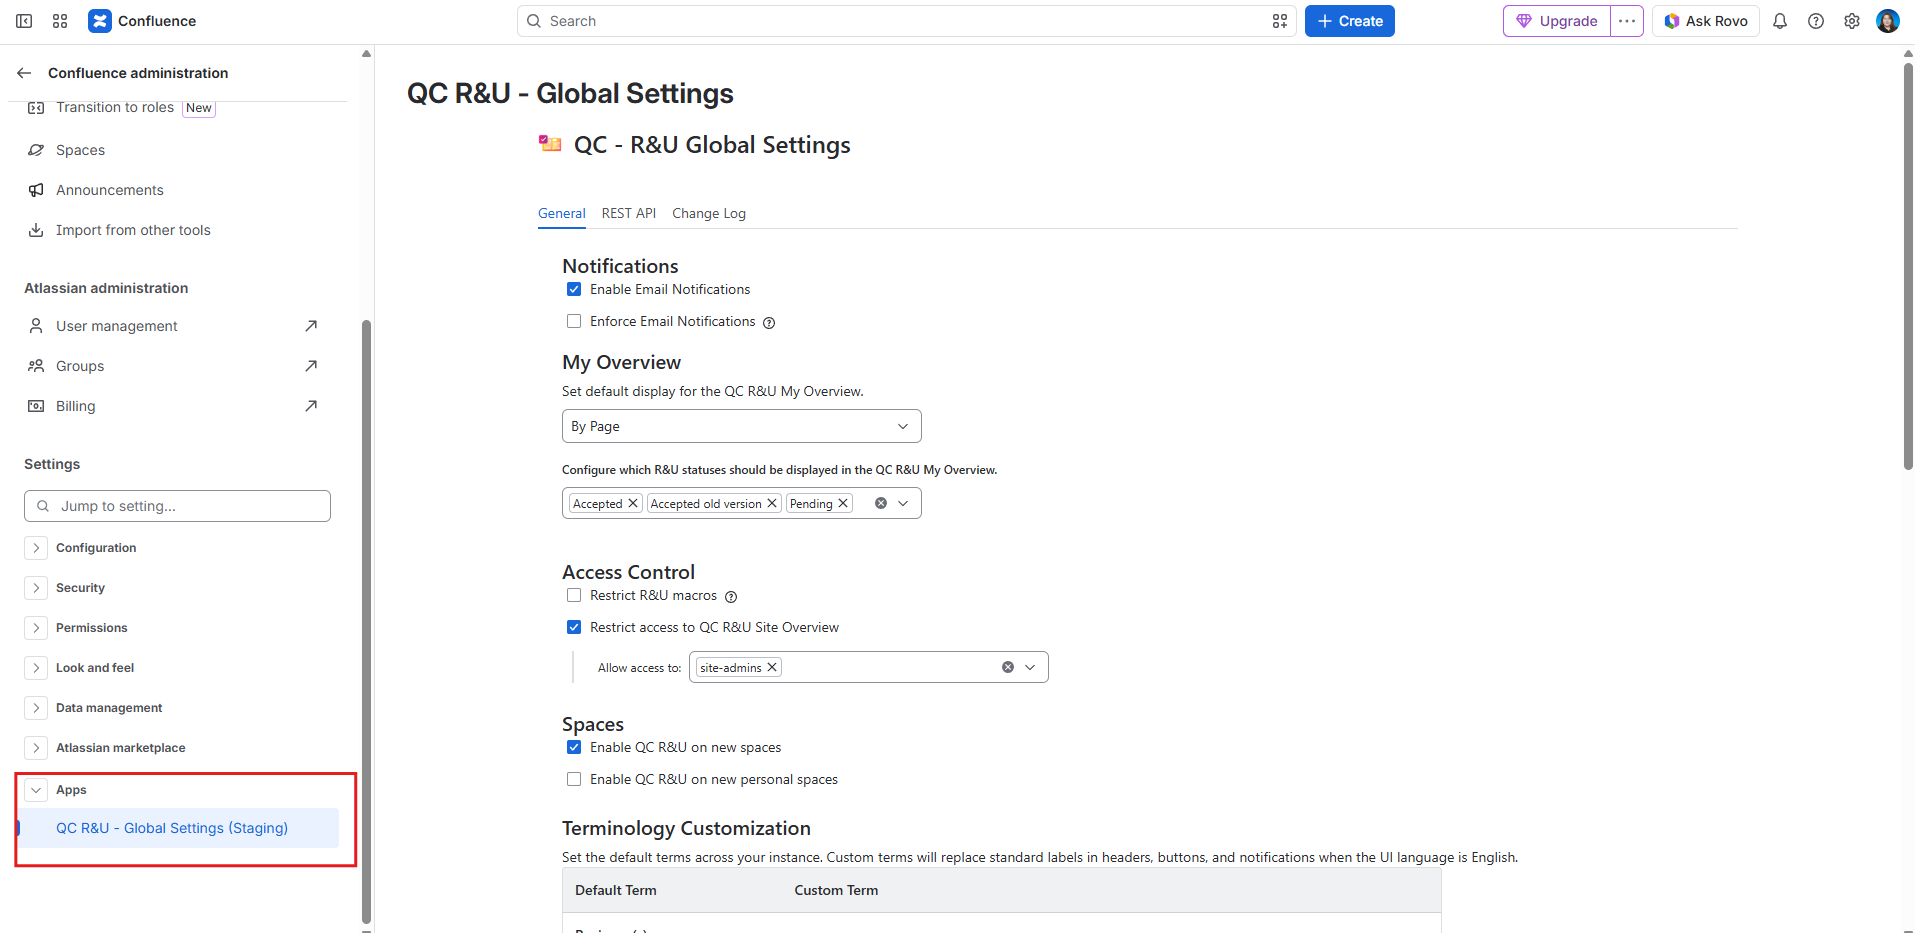Open the app switcher grid icon
Screen dimensions: 1915x933
click(60, 21)
